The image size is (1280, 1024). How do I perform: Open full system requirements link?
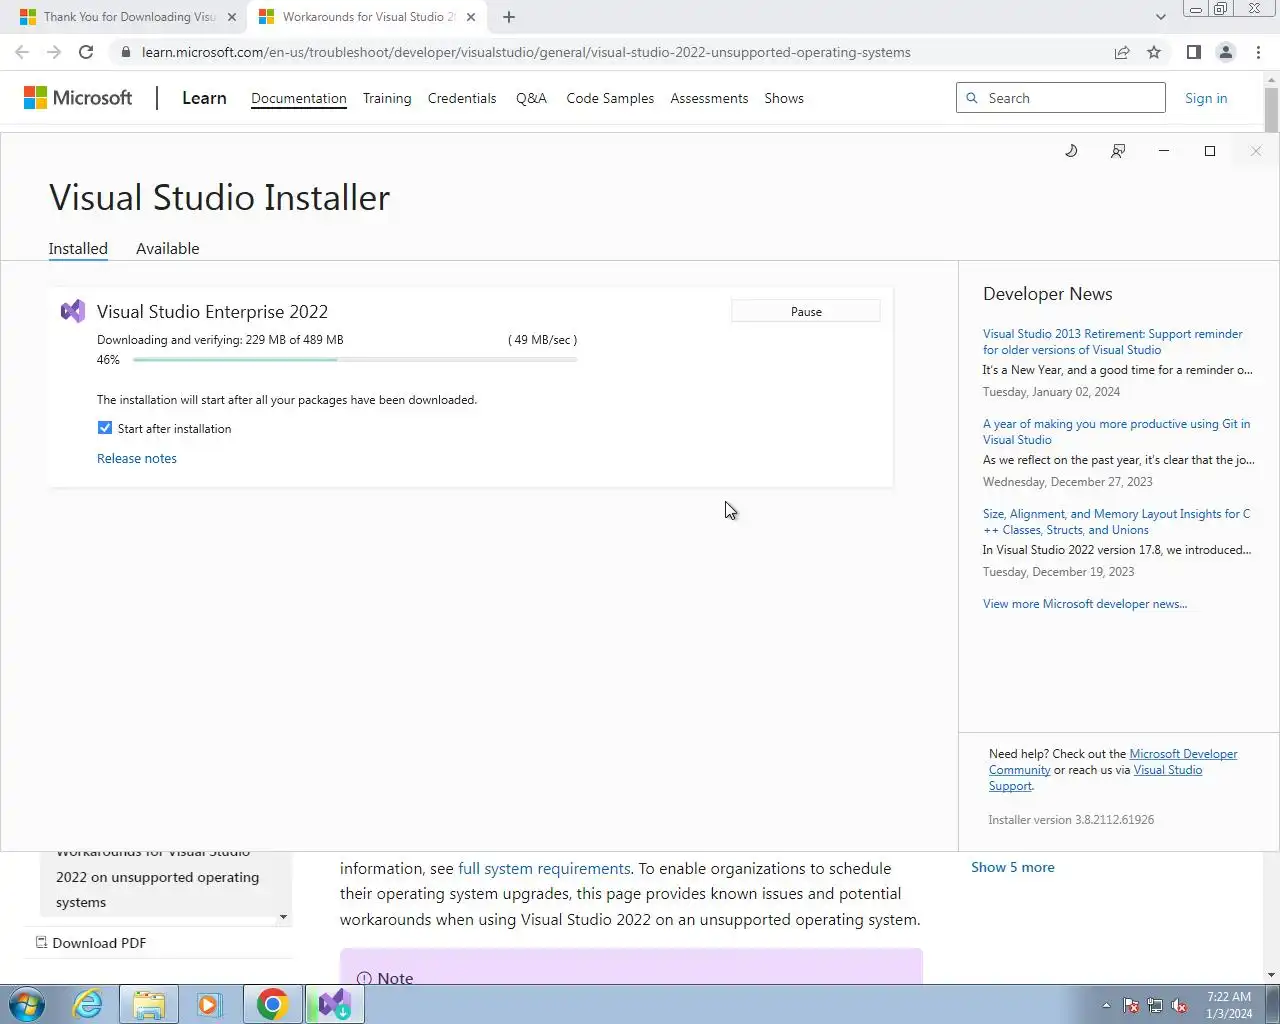pyautogui.click(x=544, y=869)
